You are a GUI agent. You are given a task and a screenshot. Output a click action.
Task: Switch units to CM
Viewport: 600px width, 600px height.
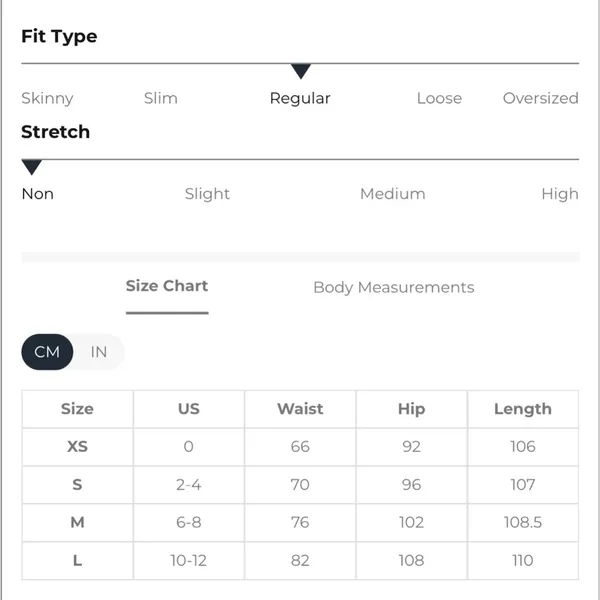[x=47, y=352]
